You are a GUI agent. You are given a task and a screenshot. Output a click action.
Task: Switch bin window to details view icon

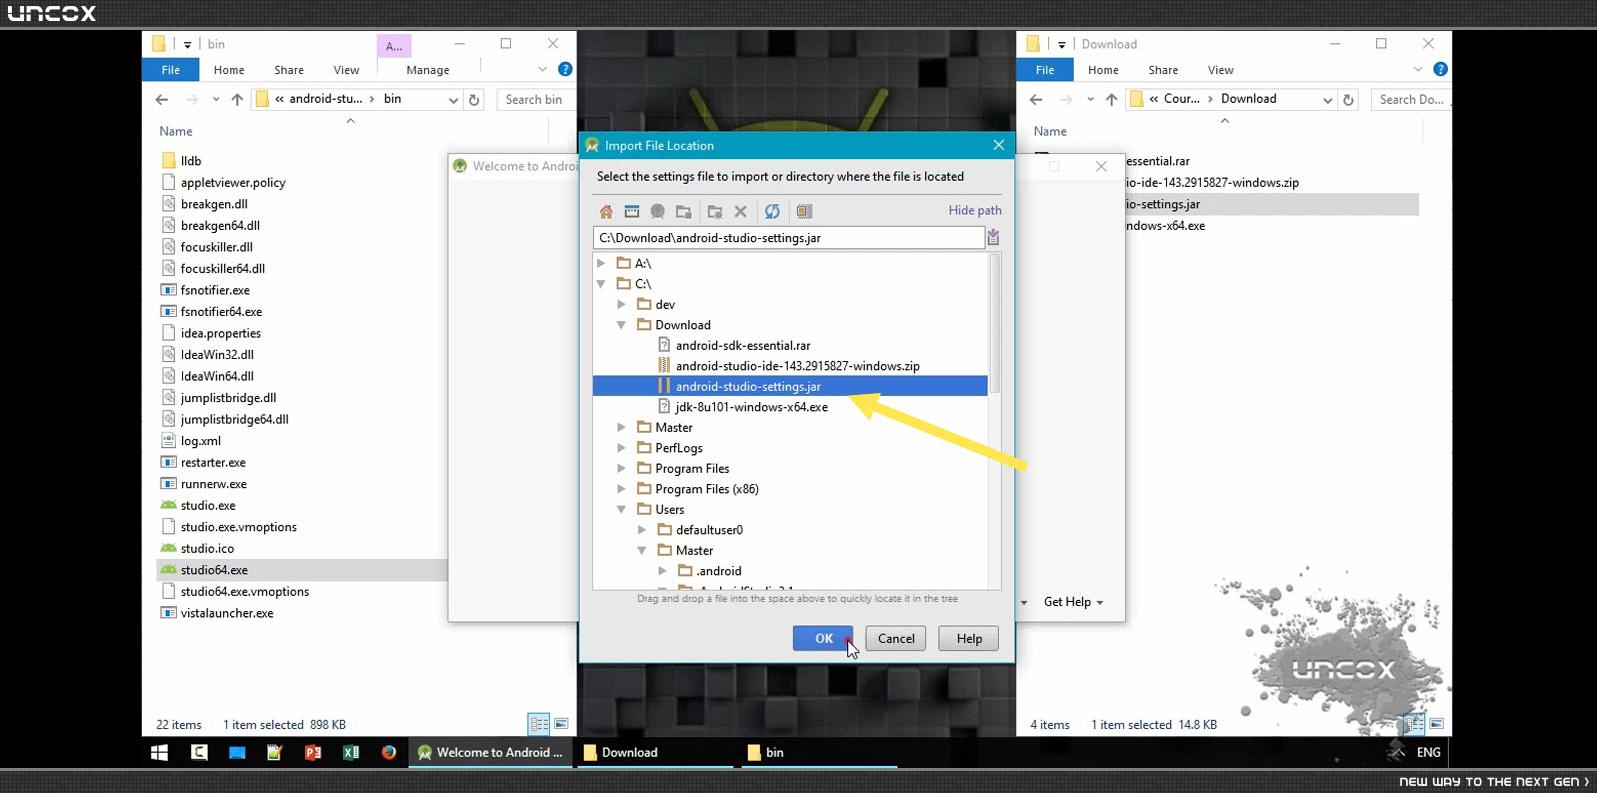pos(539,724)
